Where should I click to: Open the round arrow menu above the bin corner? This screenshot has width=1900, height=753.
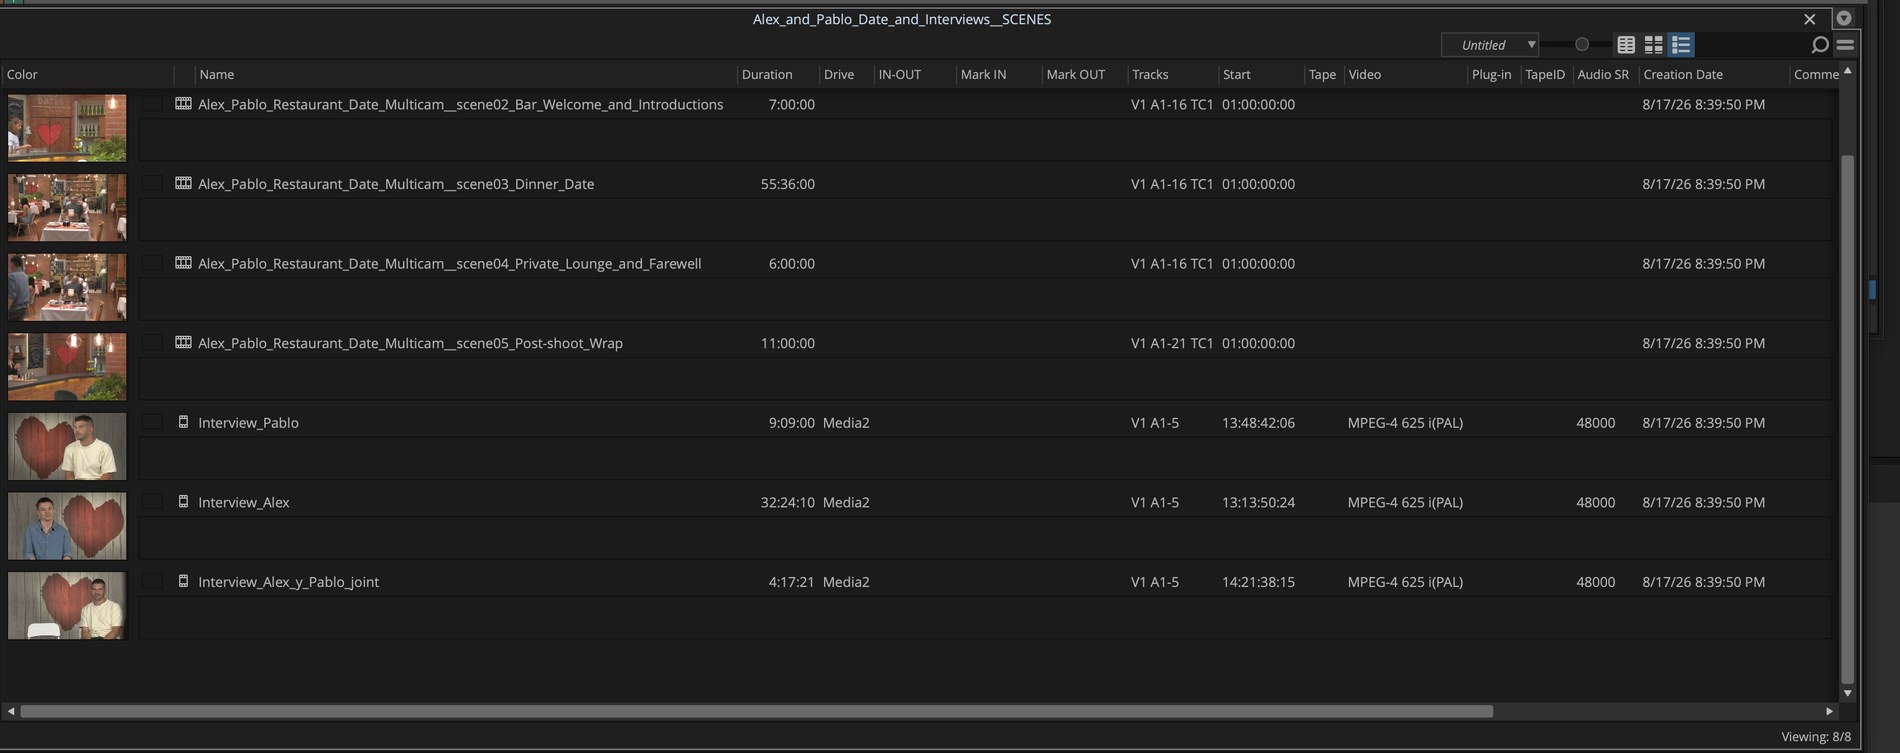coord(1844,18)
